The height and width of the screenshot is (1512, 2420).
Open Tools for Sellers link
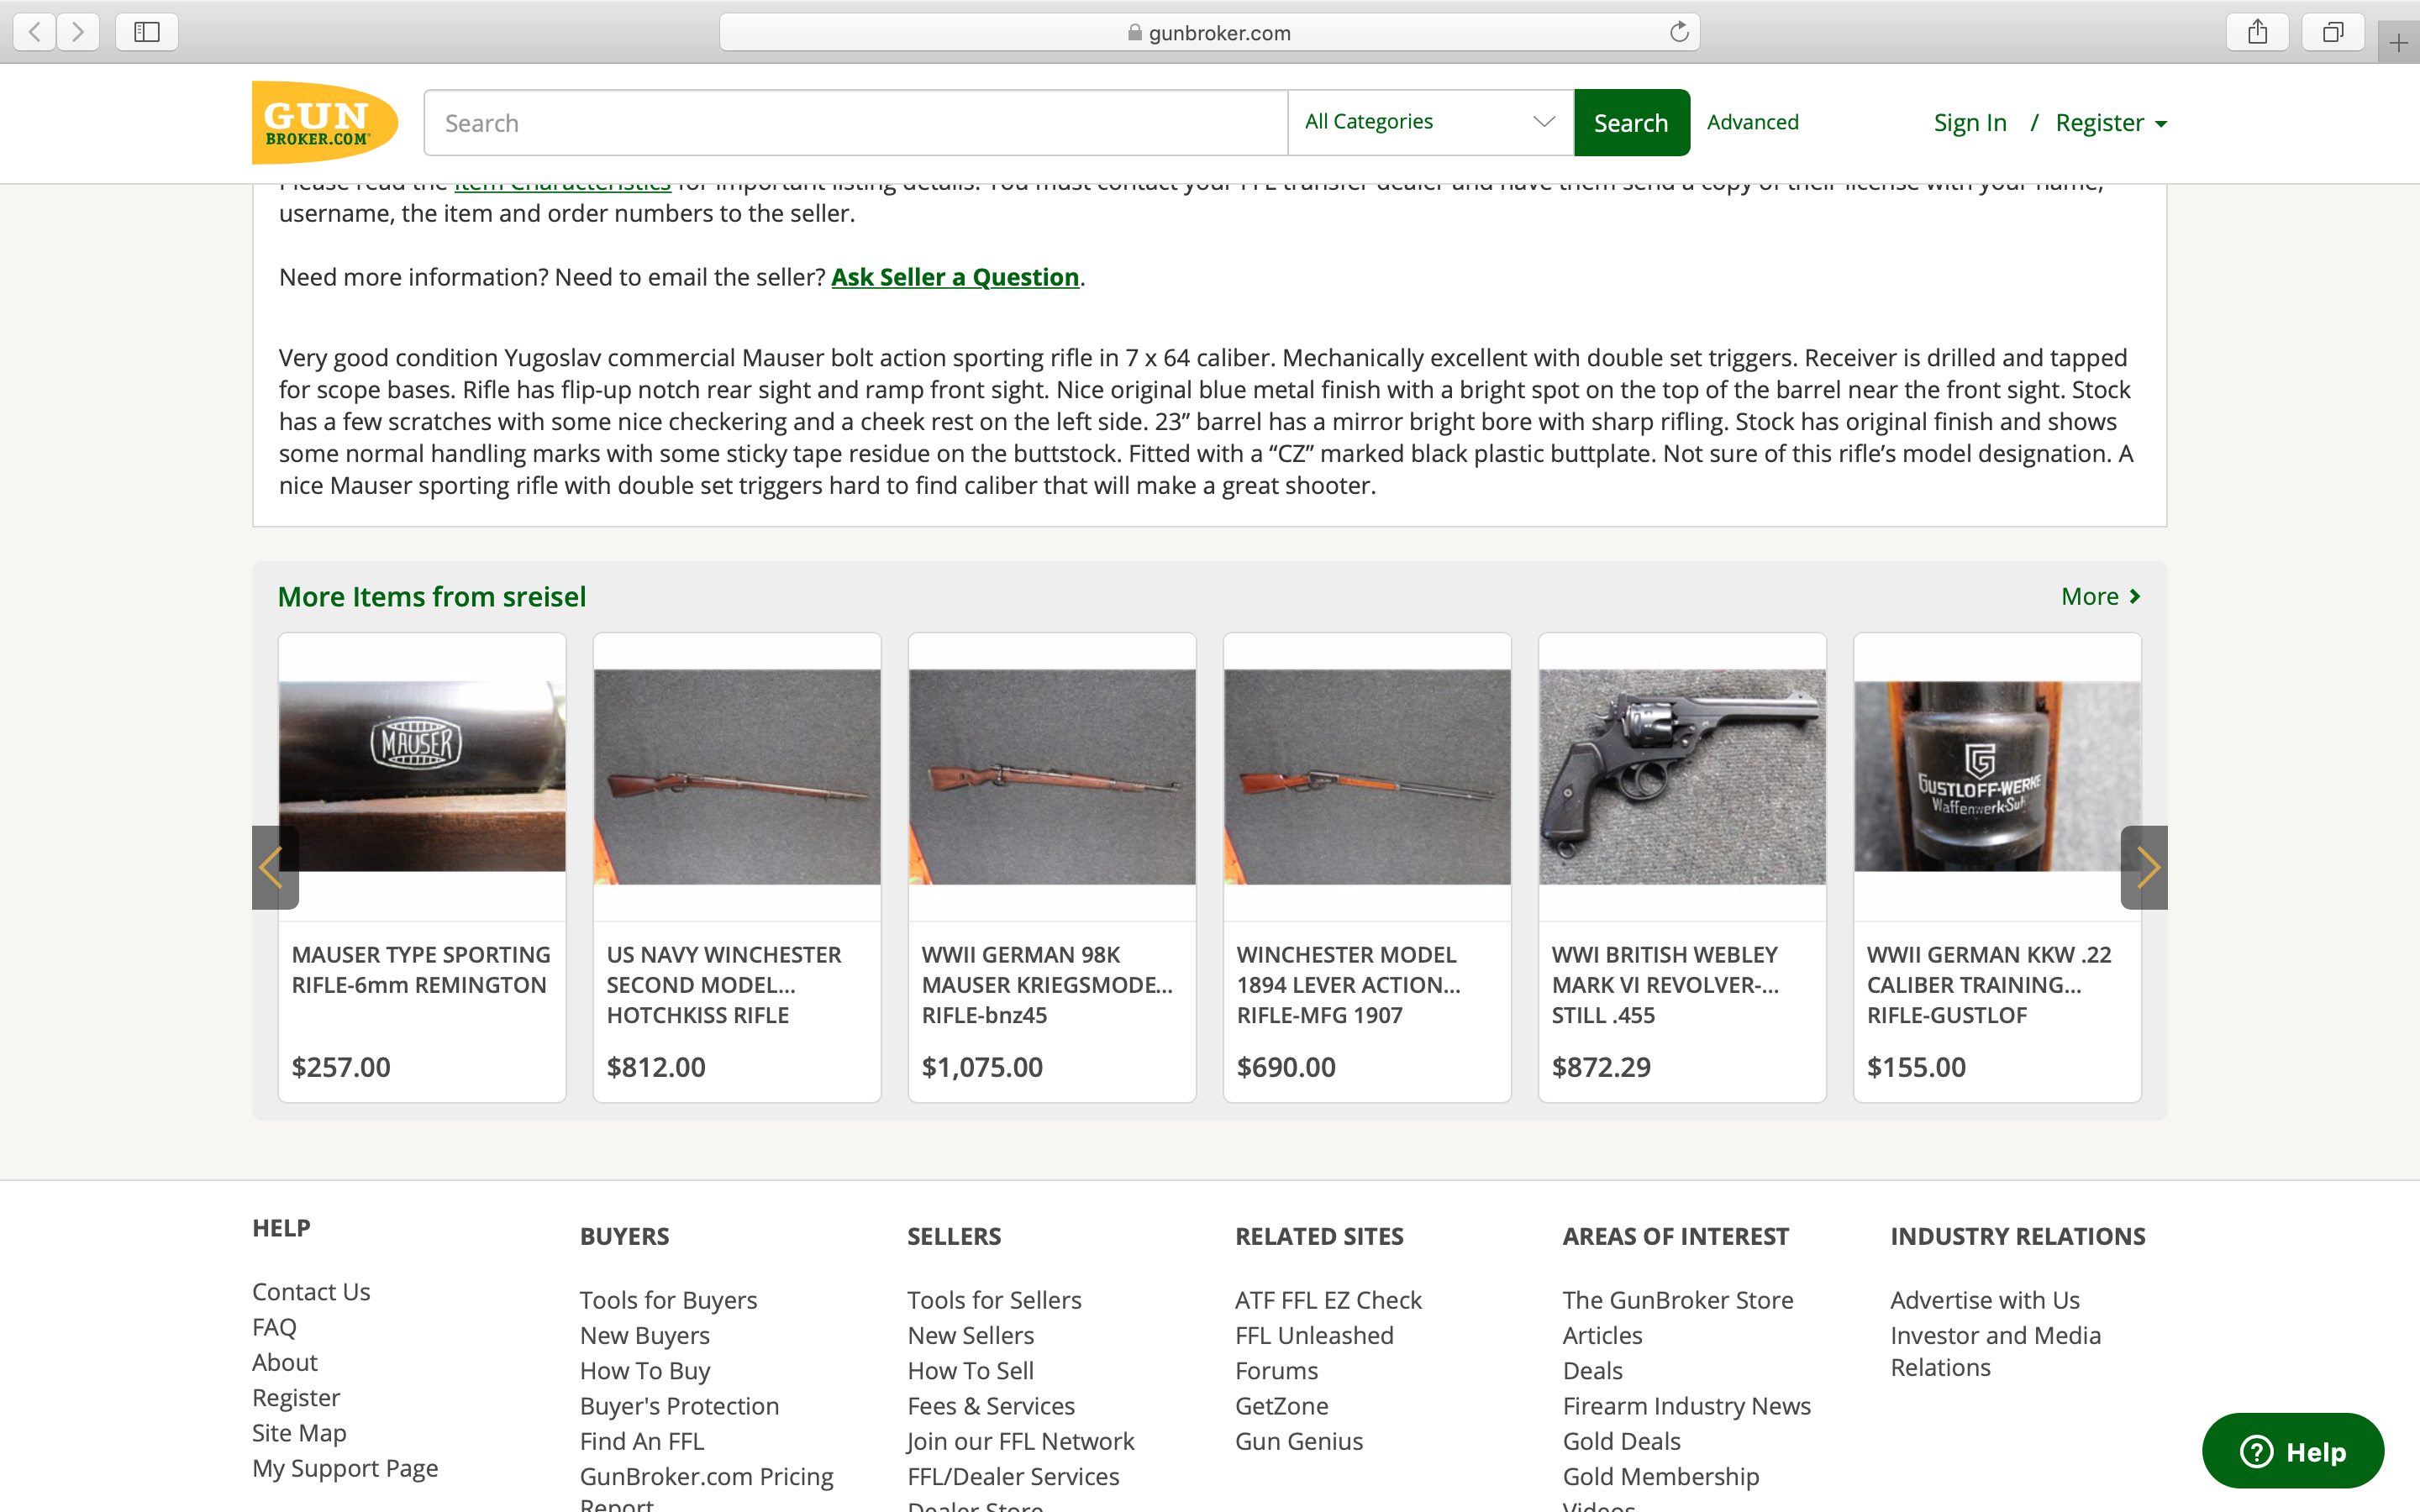point(994,1300)
